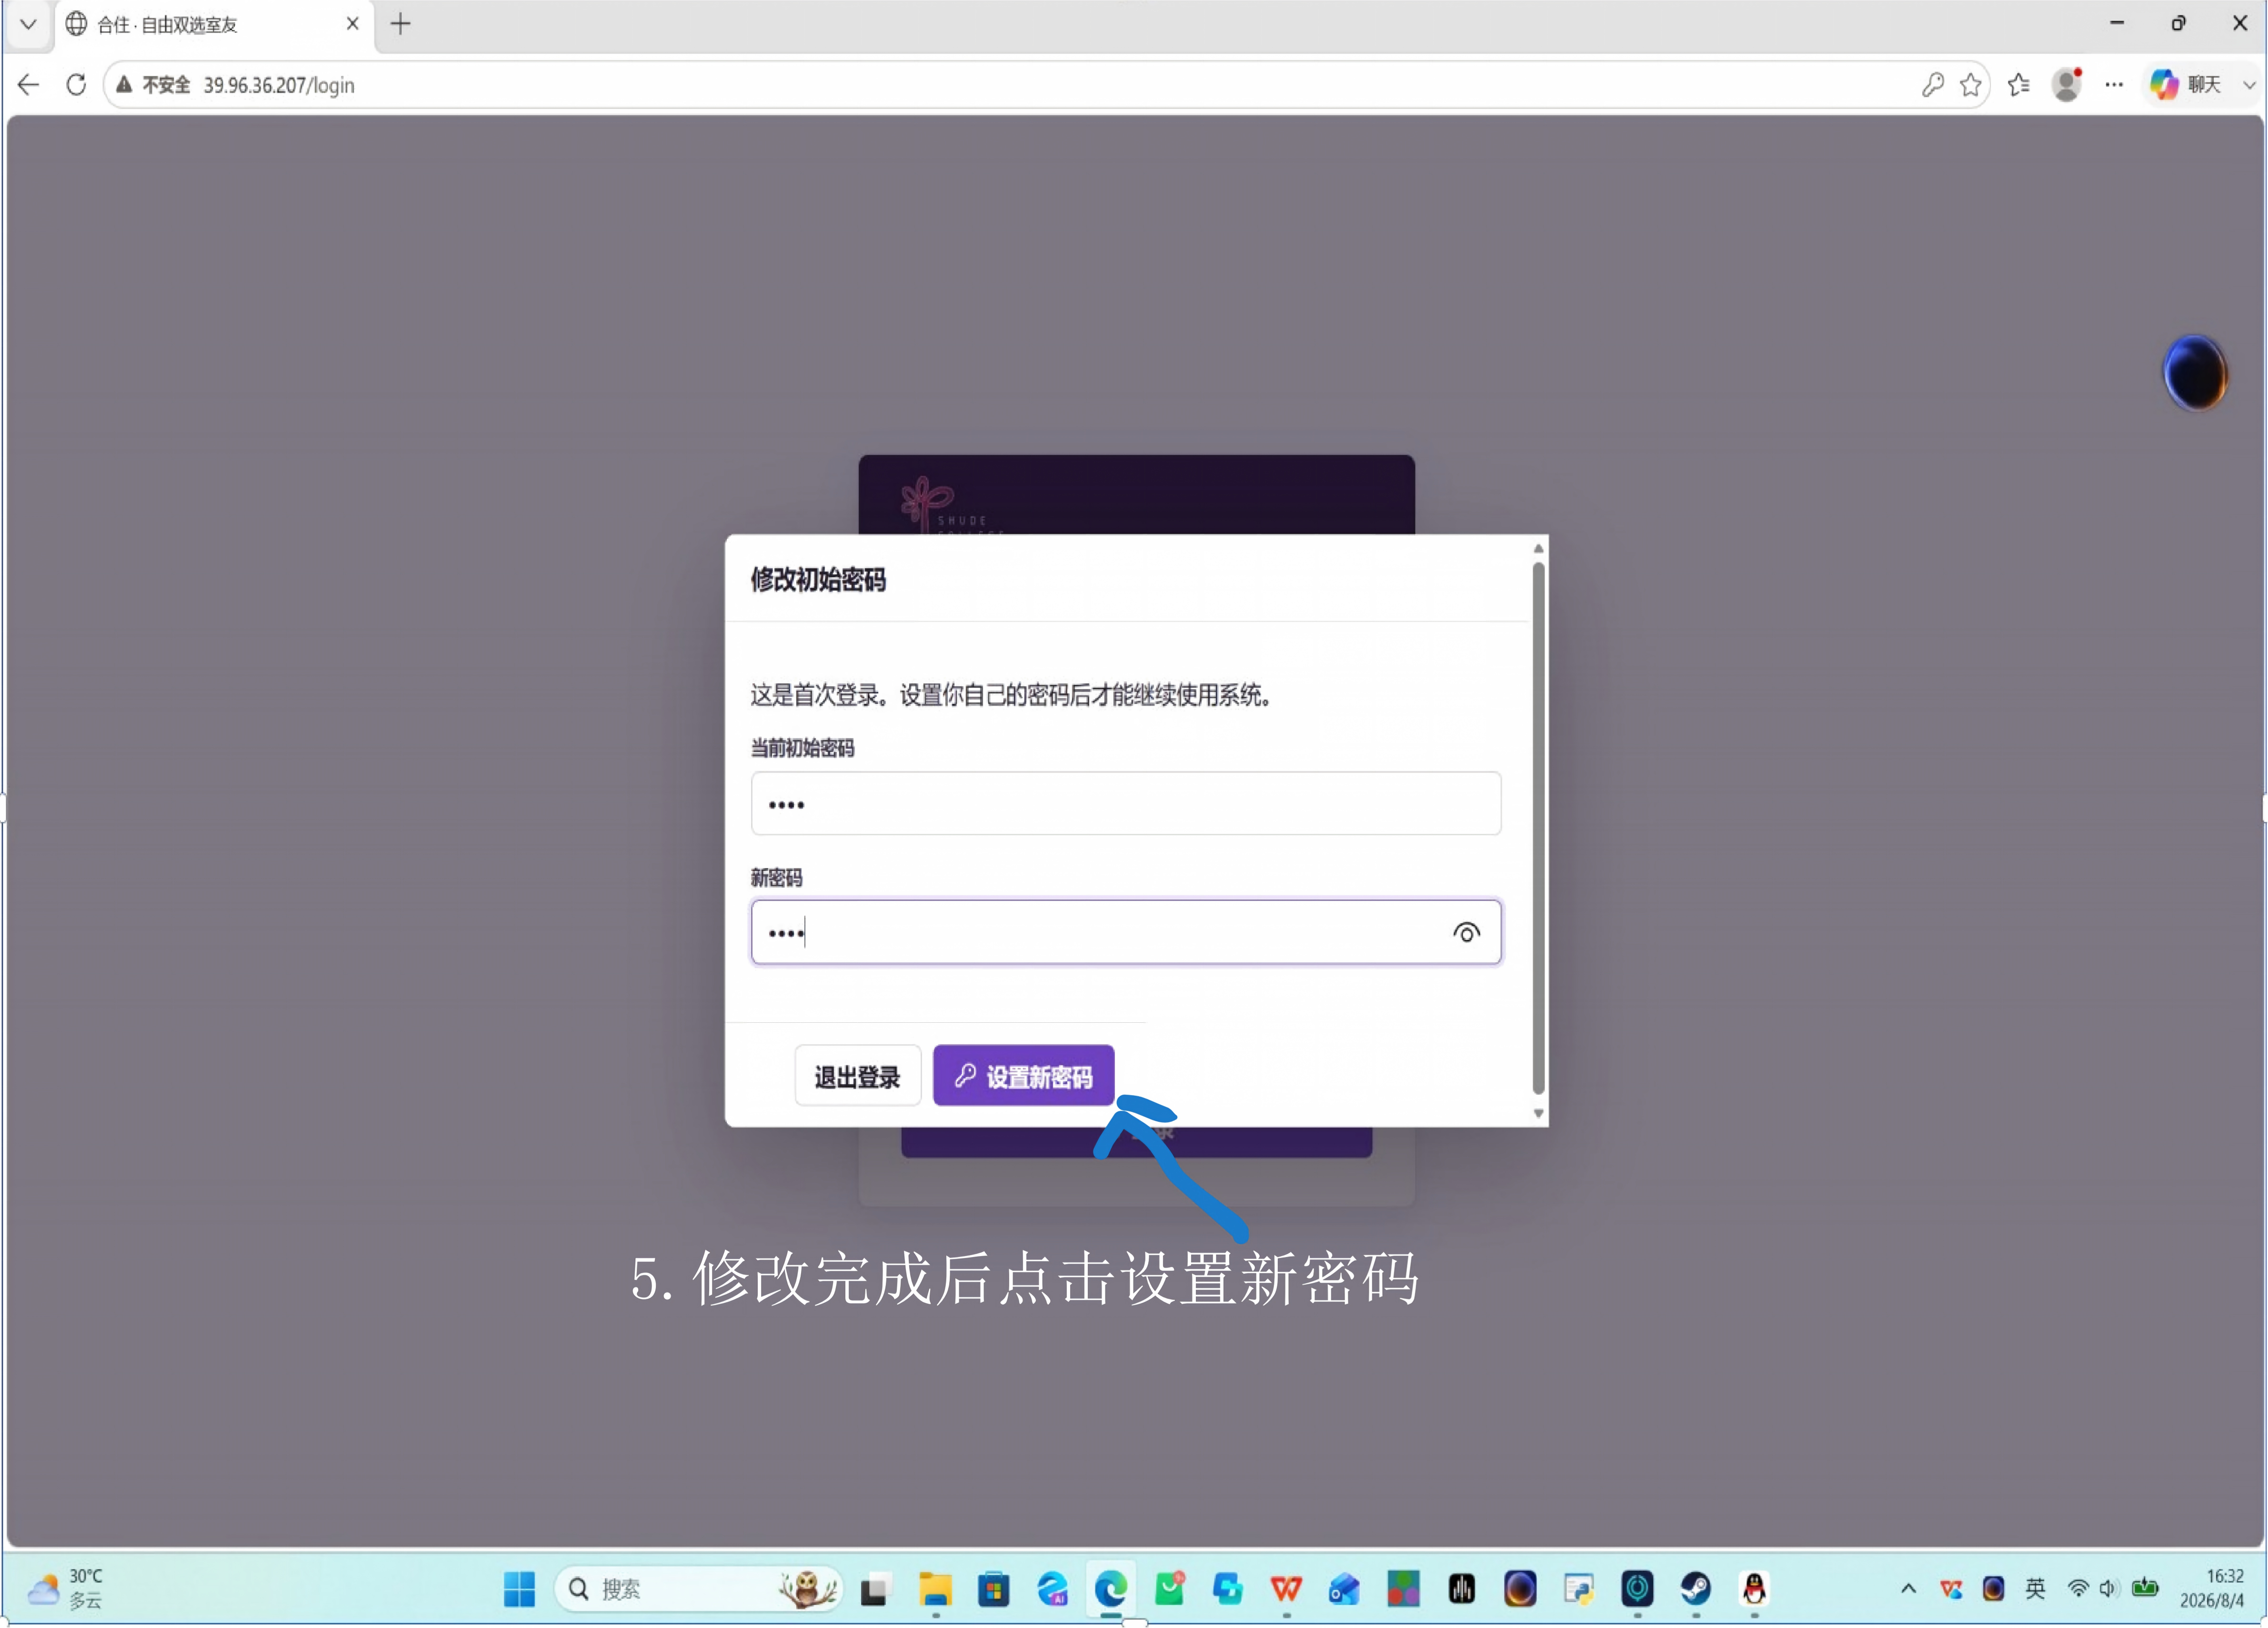The image size is (2268, 1628).
Task: Expand the Copilot chat dropdown arrow
Action: click(x=2249, y=85)
